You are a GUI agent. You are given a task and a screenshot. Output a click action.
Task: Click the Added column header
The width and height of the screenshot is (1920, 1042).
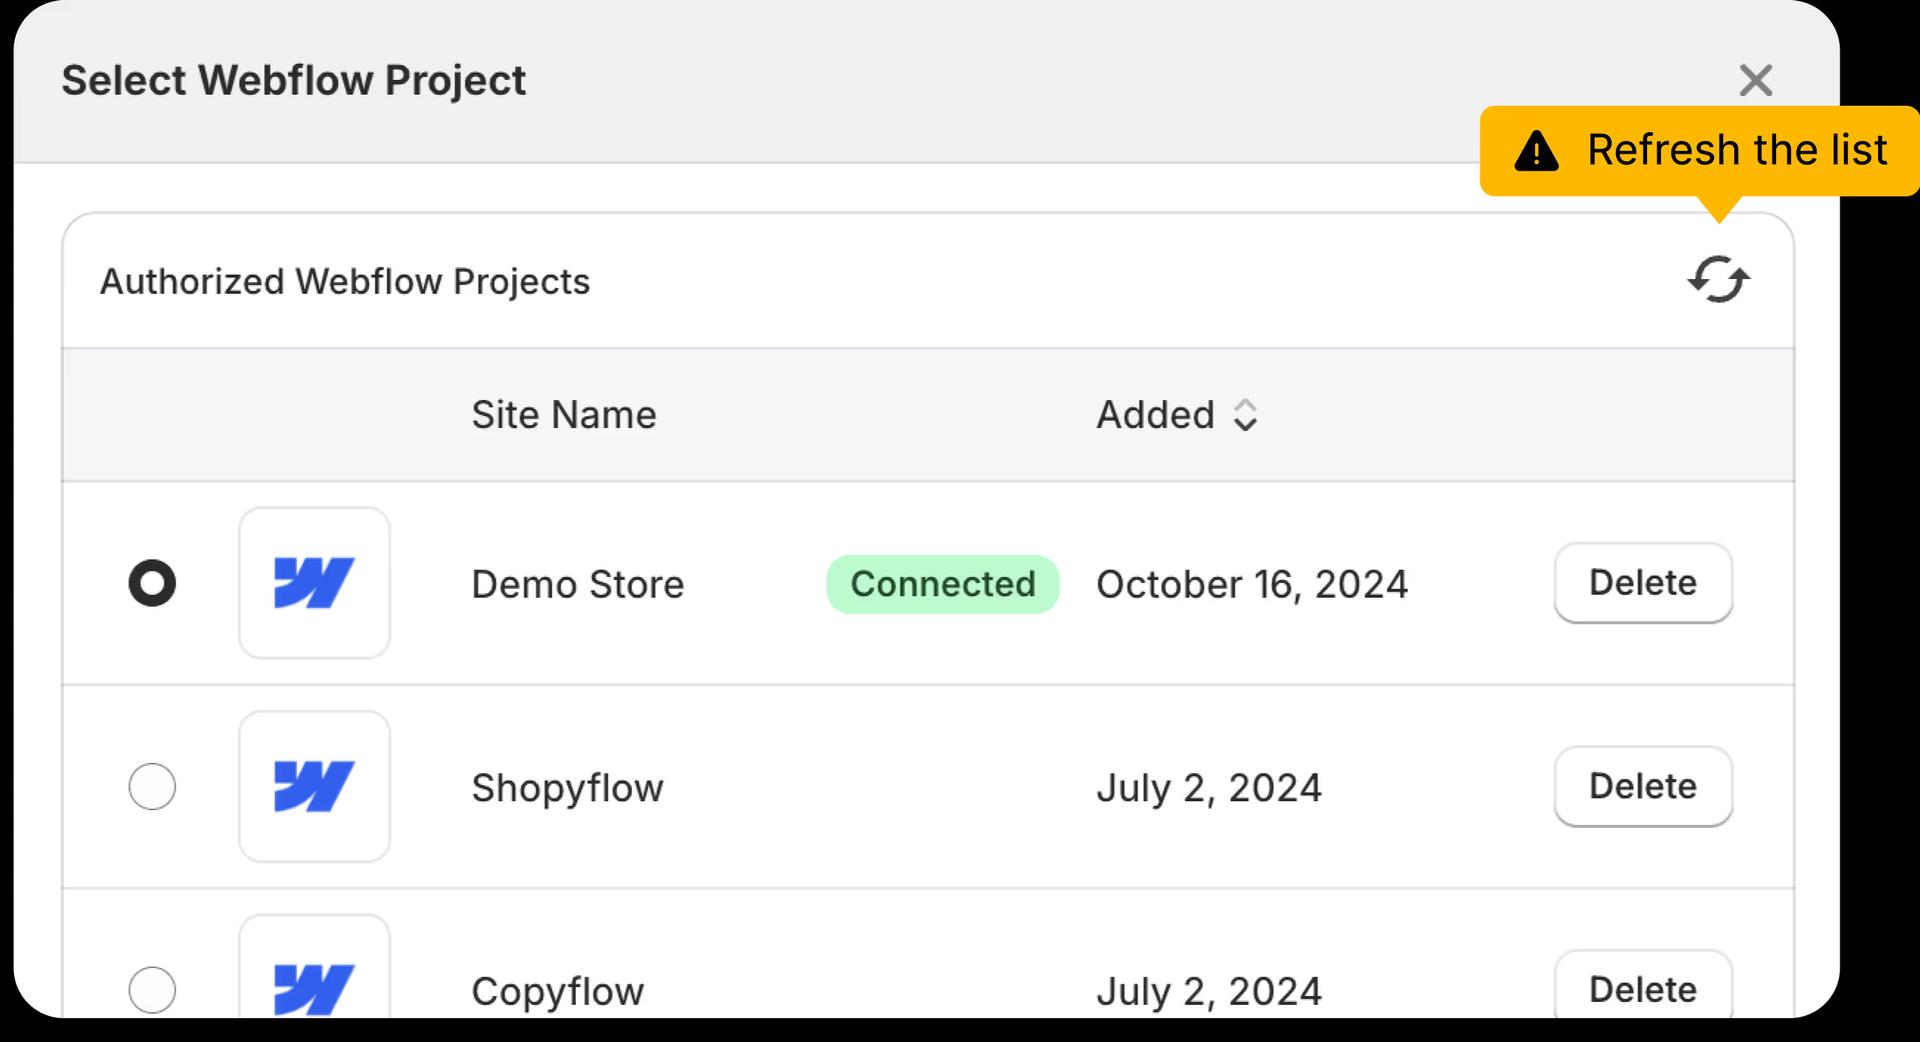pyautogui.click(x=1155, y=415)
